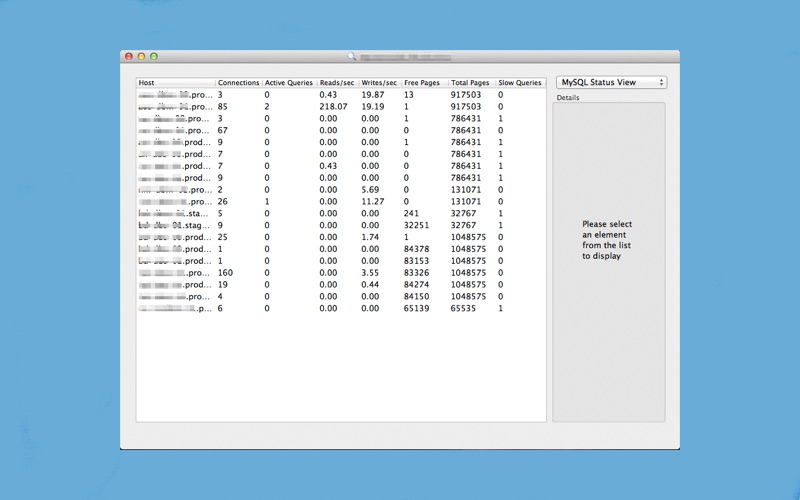800x500 pixels.
Task: Open the MySQL Status View dropdown
Action: tap(611, 82)
